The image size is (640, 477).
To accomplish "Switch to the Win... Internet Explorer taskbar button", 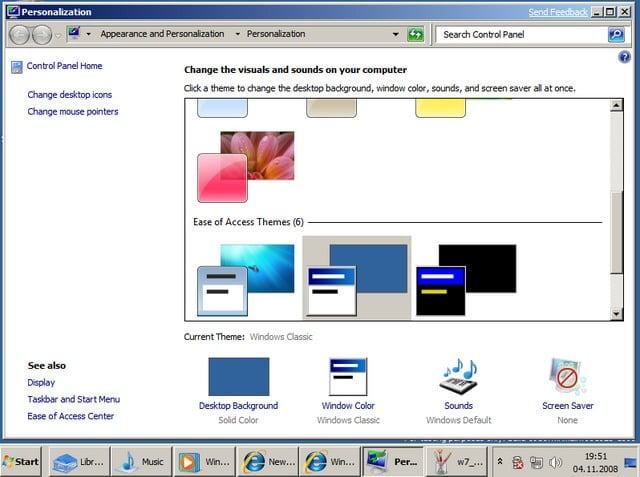I will point(330,462).
